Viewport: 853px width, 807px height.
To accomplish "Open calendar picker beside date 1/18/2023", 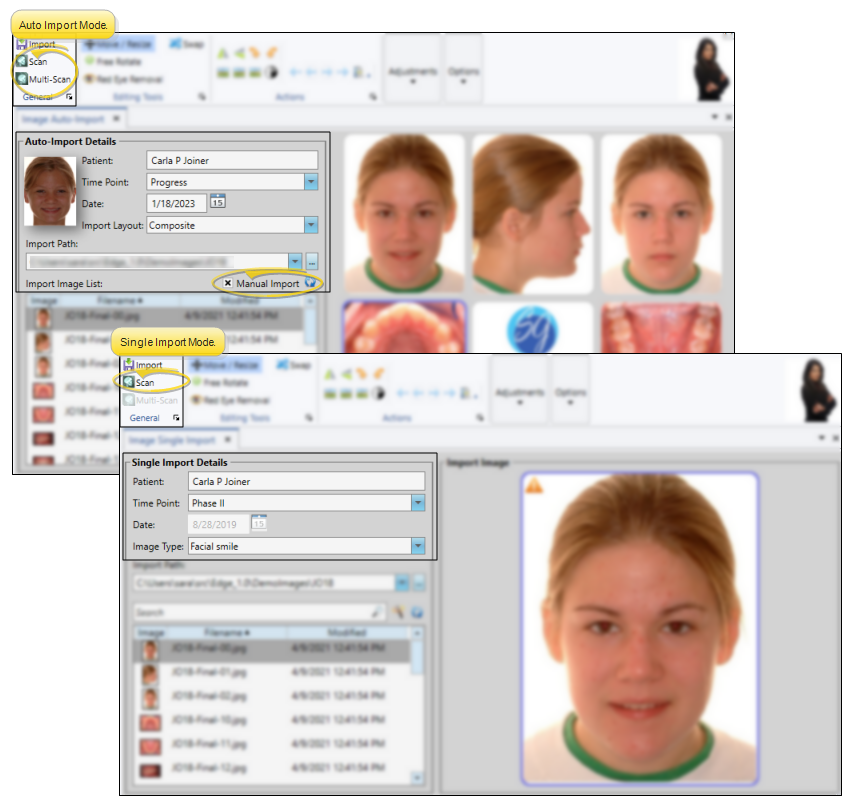I will pos(218,202).
